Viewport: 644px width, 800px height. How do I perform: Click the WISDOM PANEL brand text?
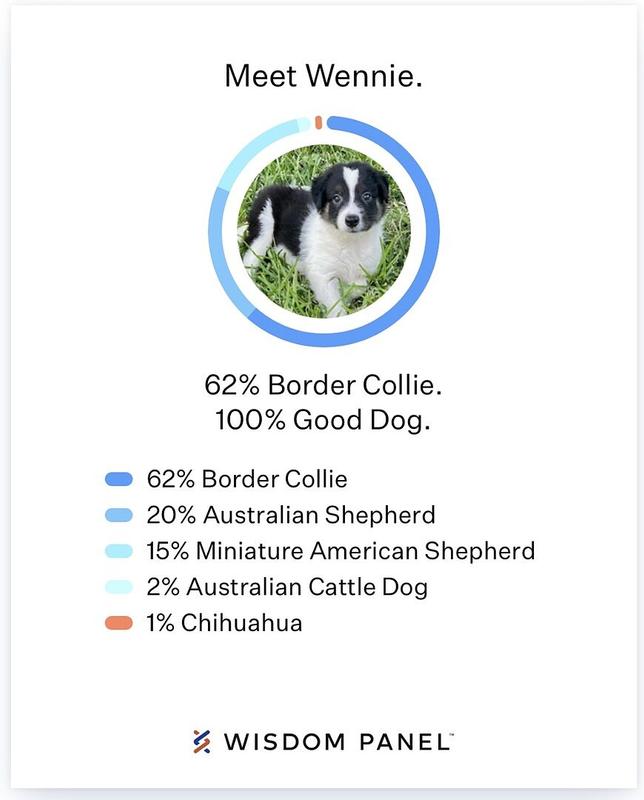point(337,742)
